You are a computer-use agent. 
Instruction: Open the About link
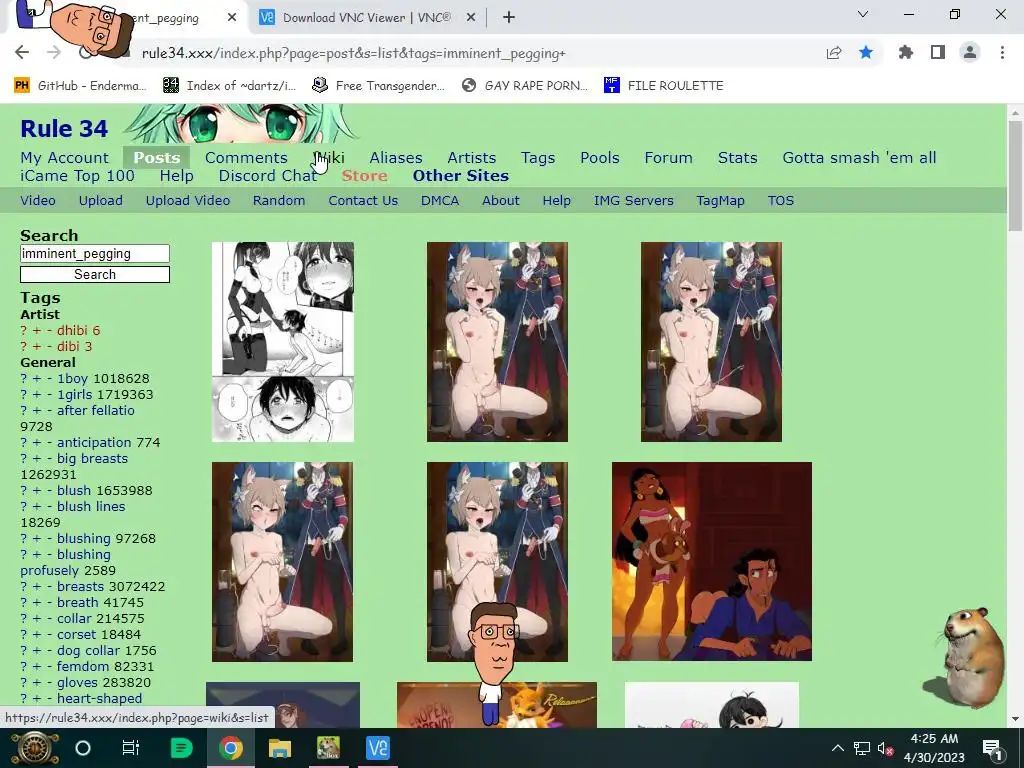pos(500,200)
